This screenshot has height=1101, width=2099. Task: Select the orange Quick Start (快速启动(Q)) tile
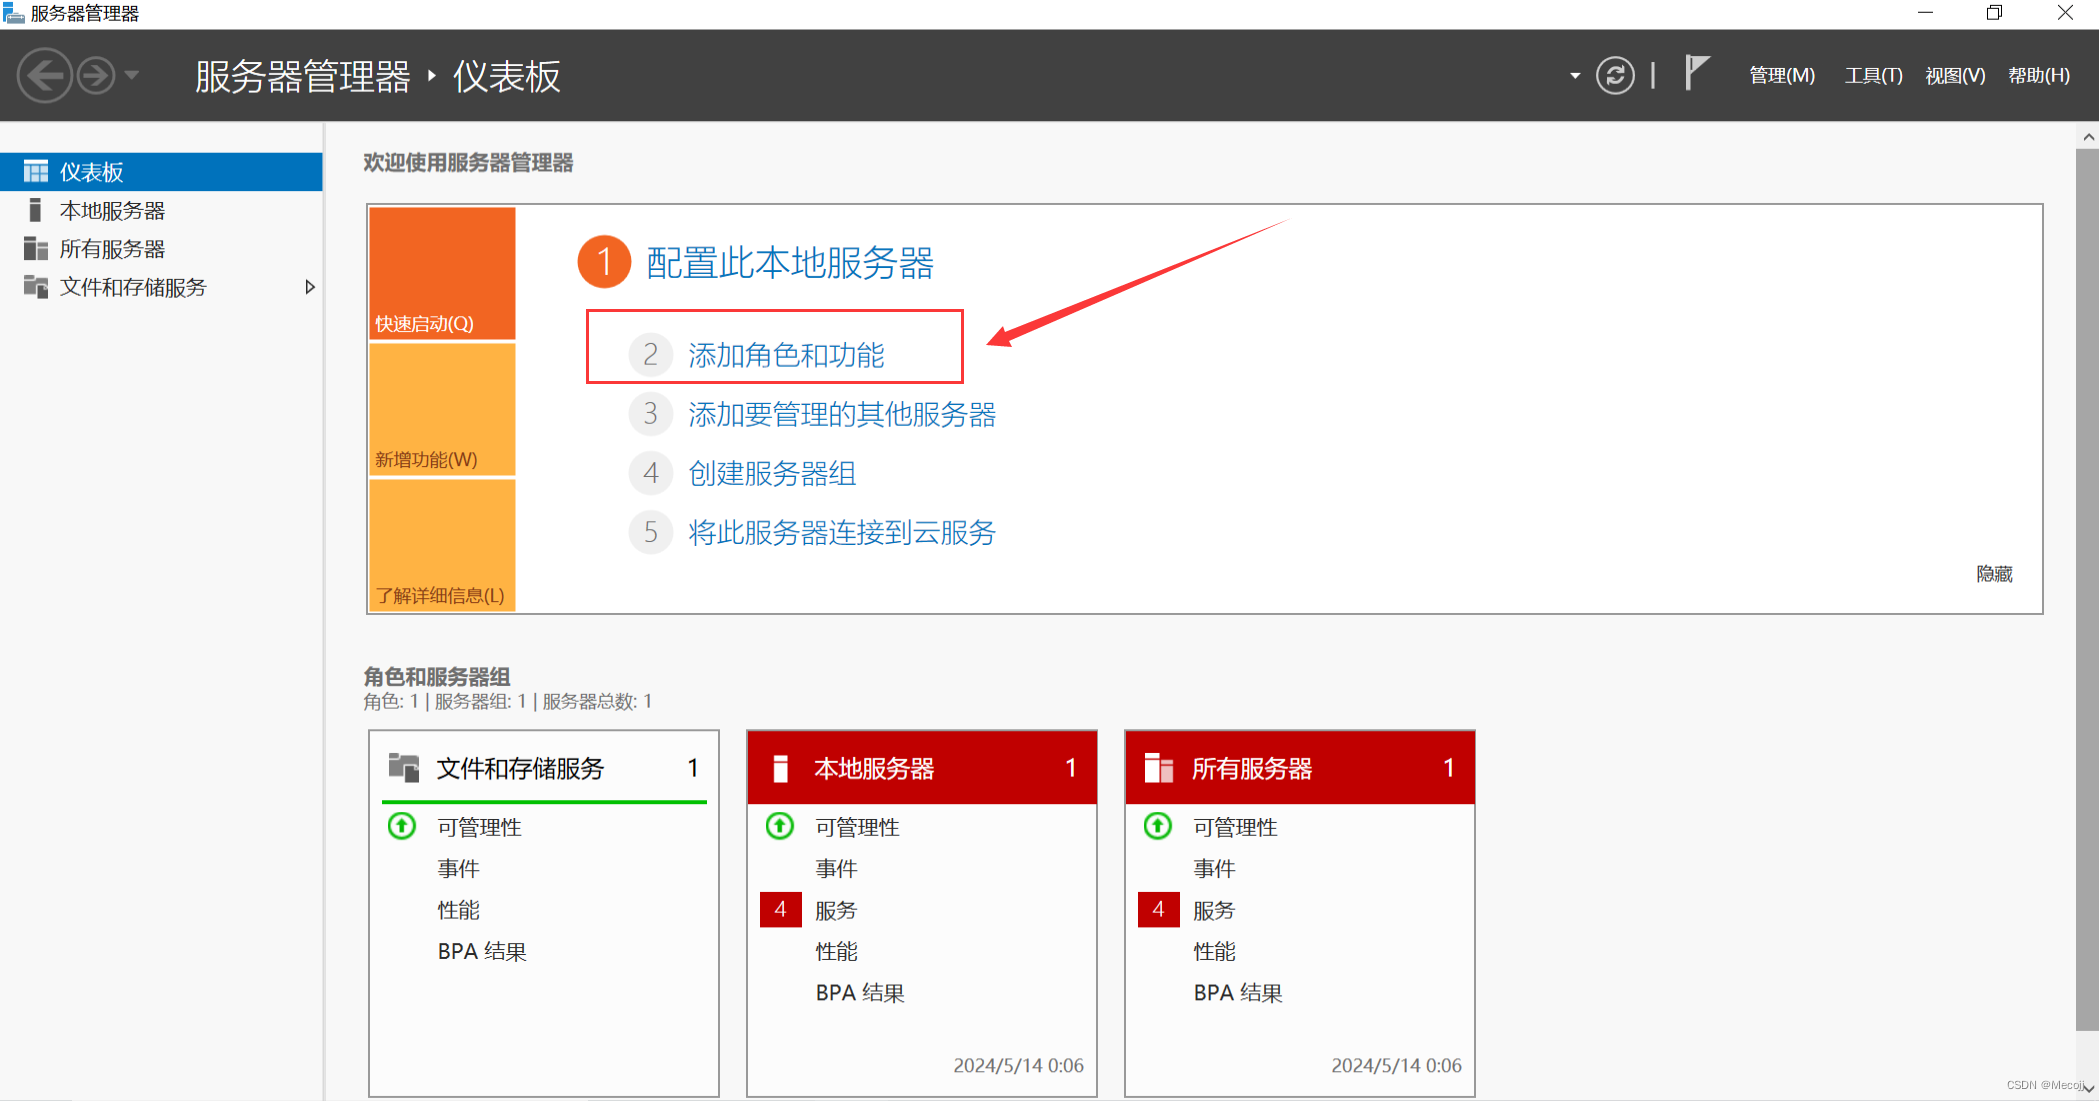pyautogui.click(x=442, y=272)
